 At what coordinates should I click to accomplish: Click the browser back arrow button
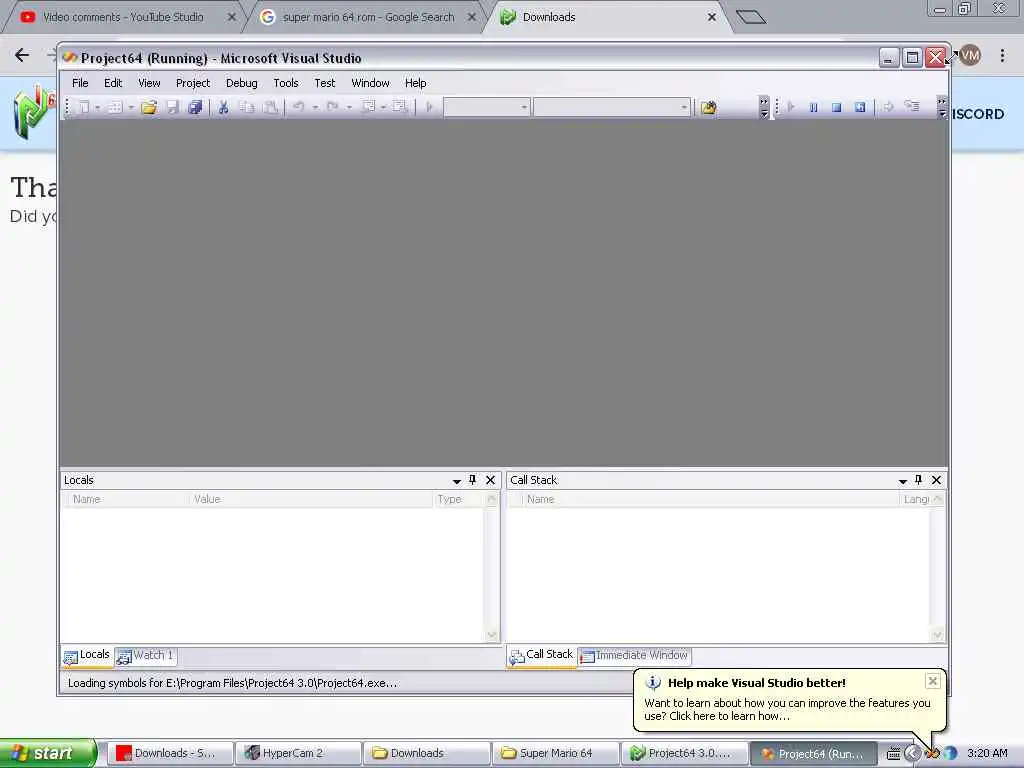click(x=22, y=56)
